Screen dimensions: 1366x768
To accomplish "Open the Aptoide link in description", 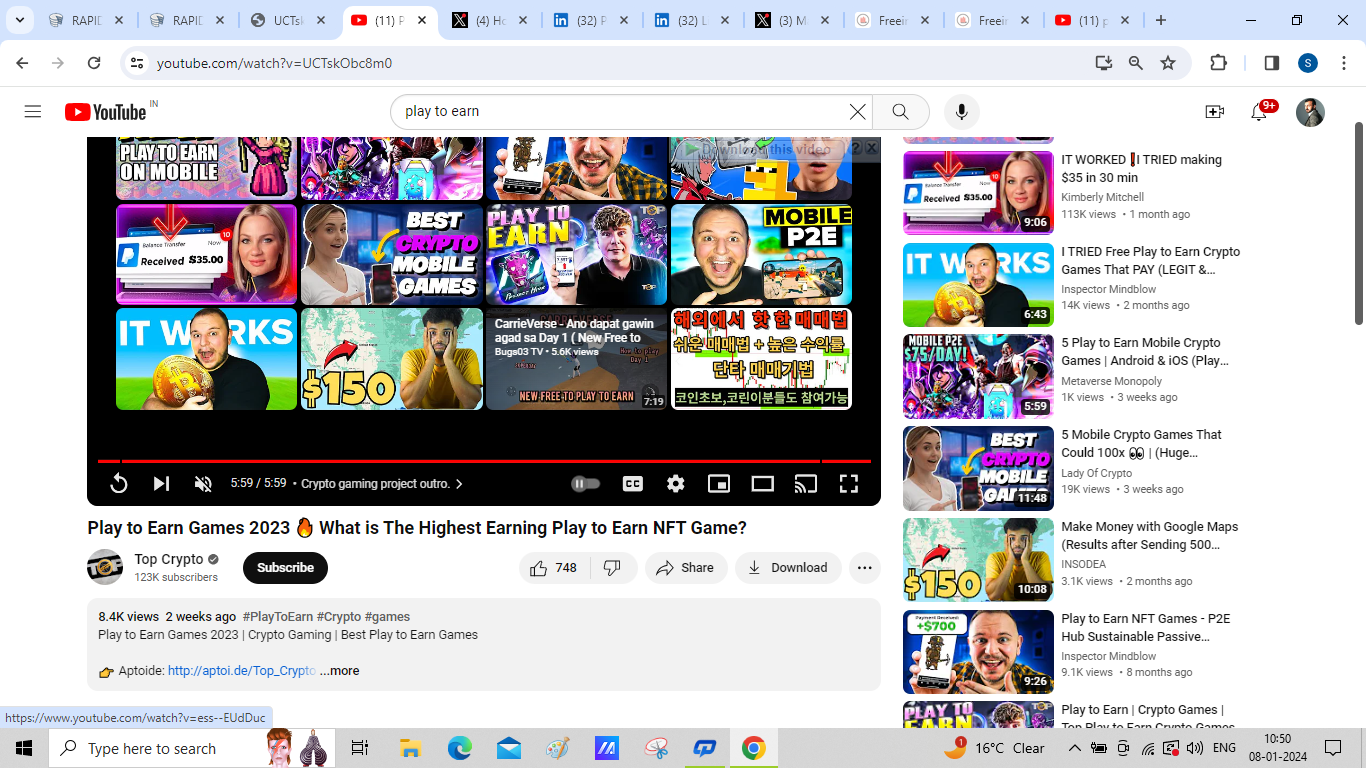I will click(242, 671).
